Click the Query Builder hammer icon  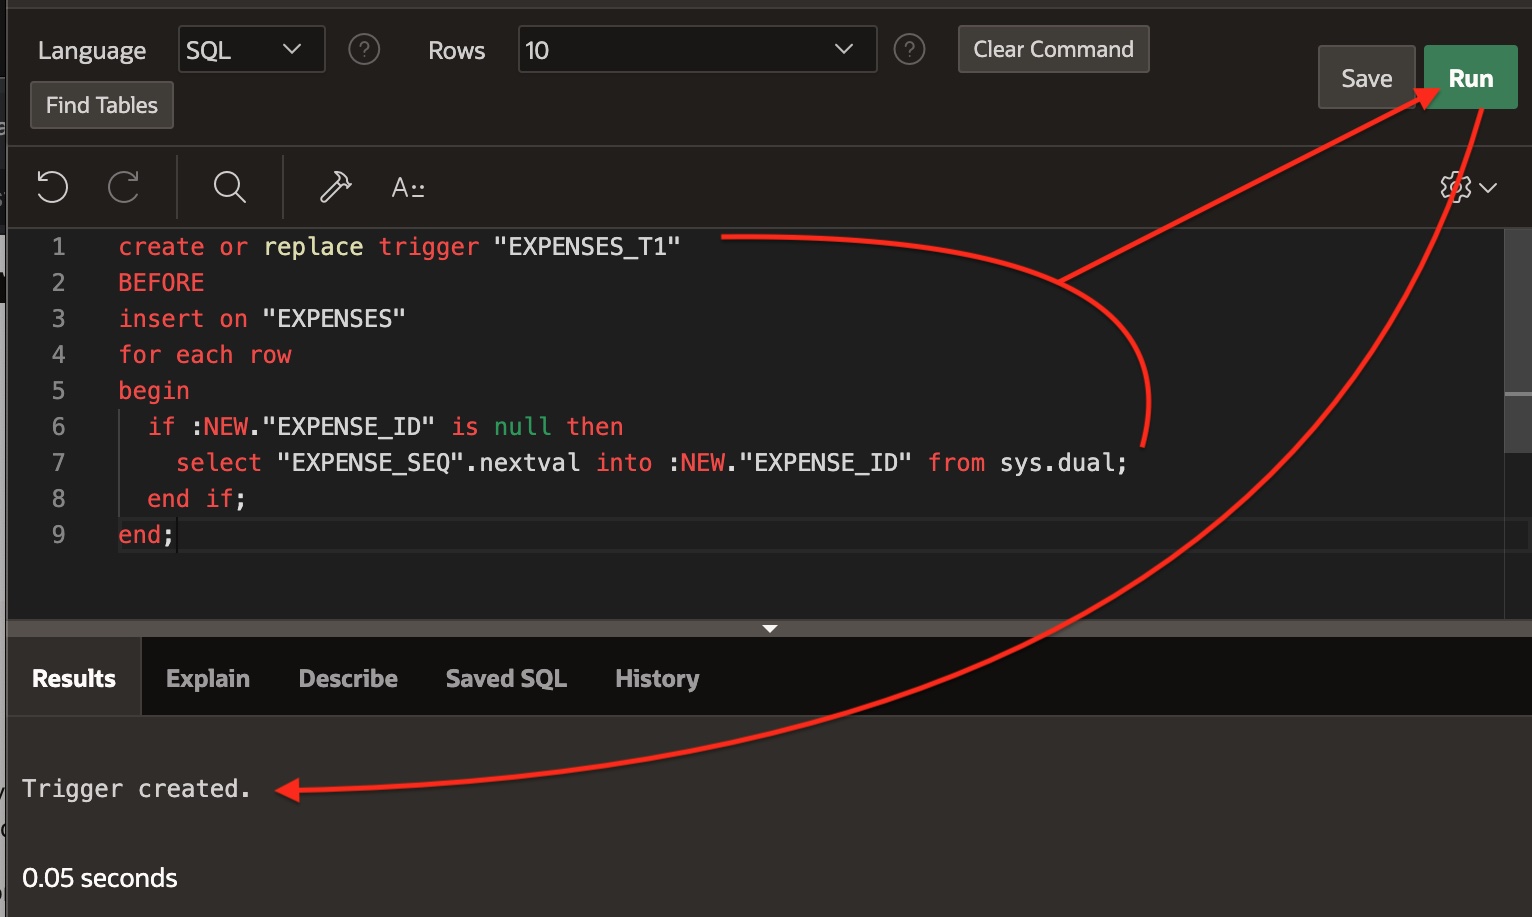[335, 187]
